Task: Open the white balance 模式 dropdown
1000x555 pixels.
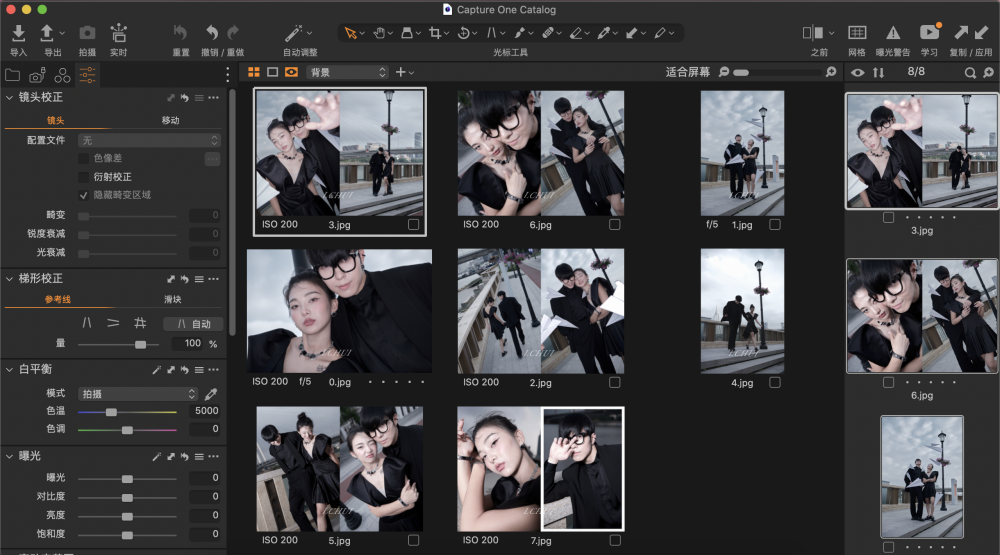Action: 138,394
